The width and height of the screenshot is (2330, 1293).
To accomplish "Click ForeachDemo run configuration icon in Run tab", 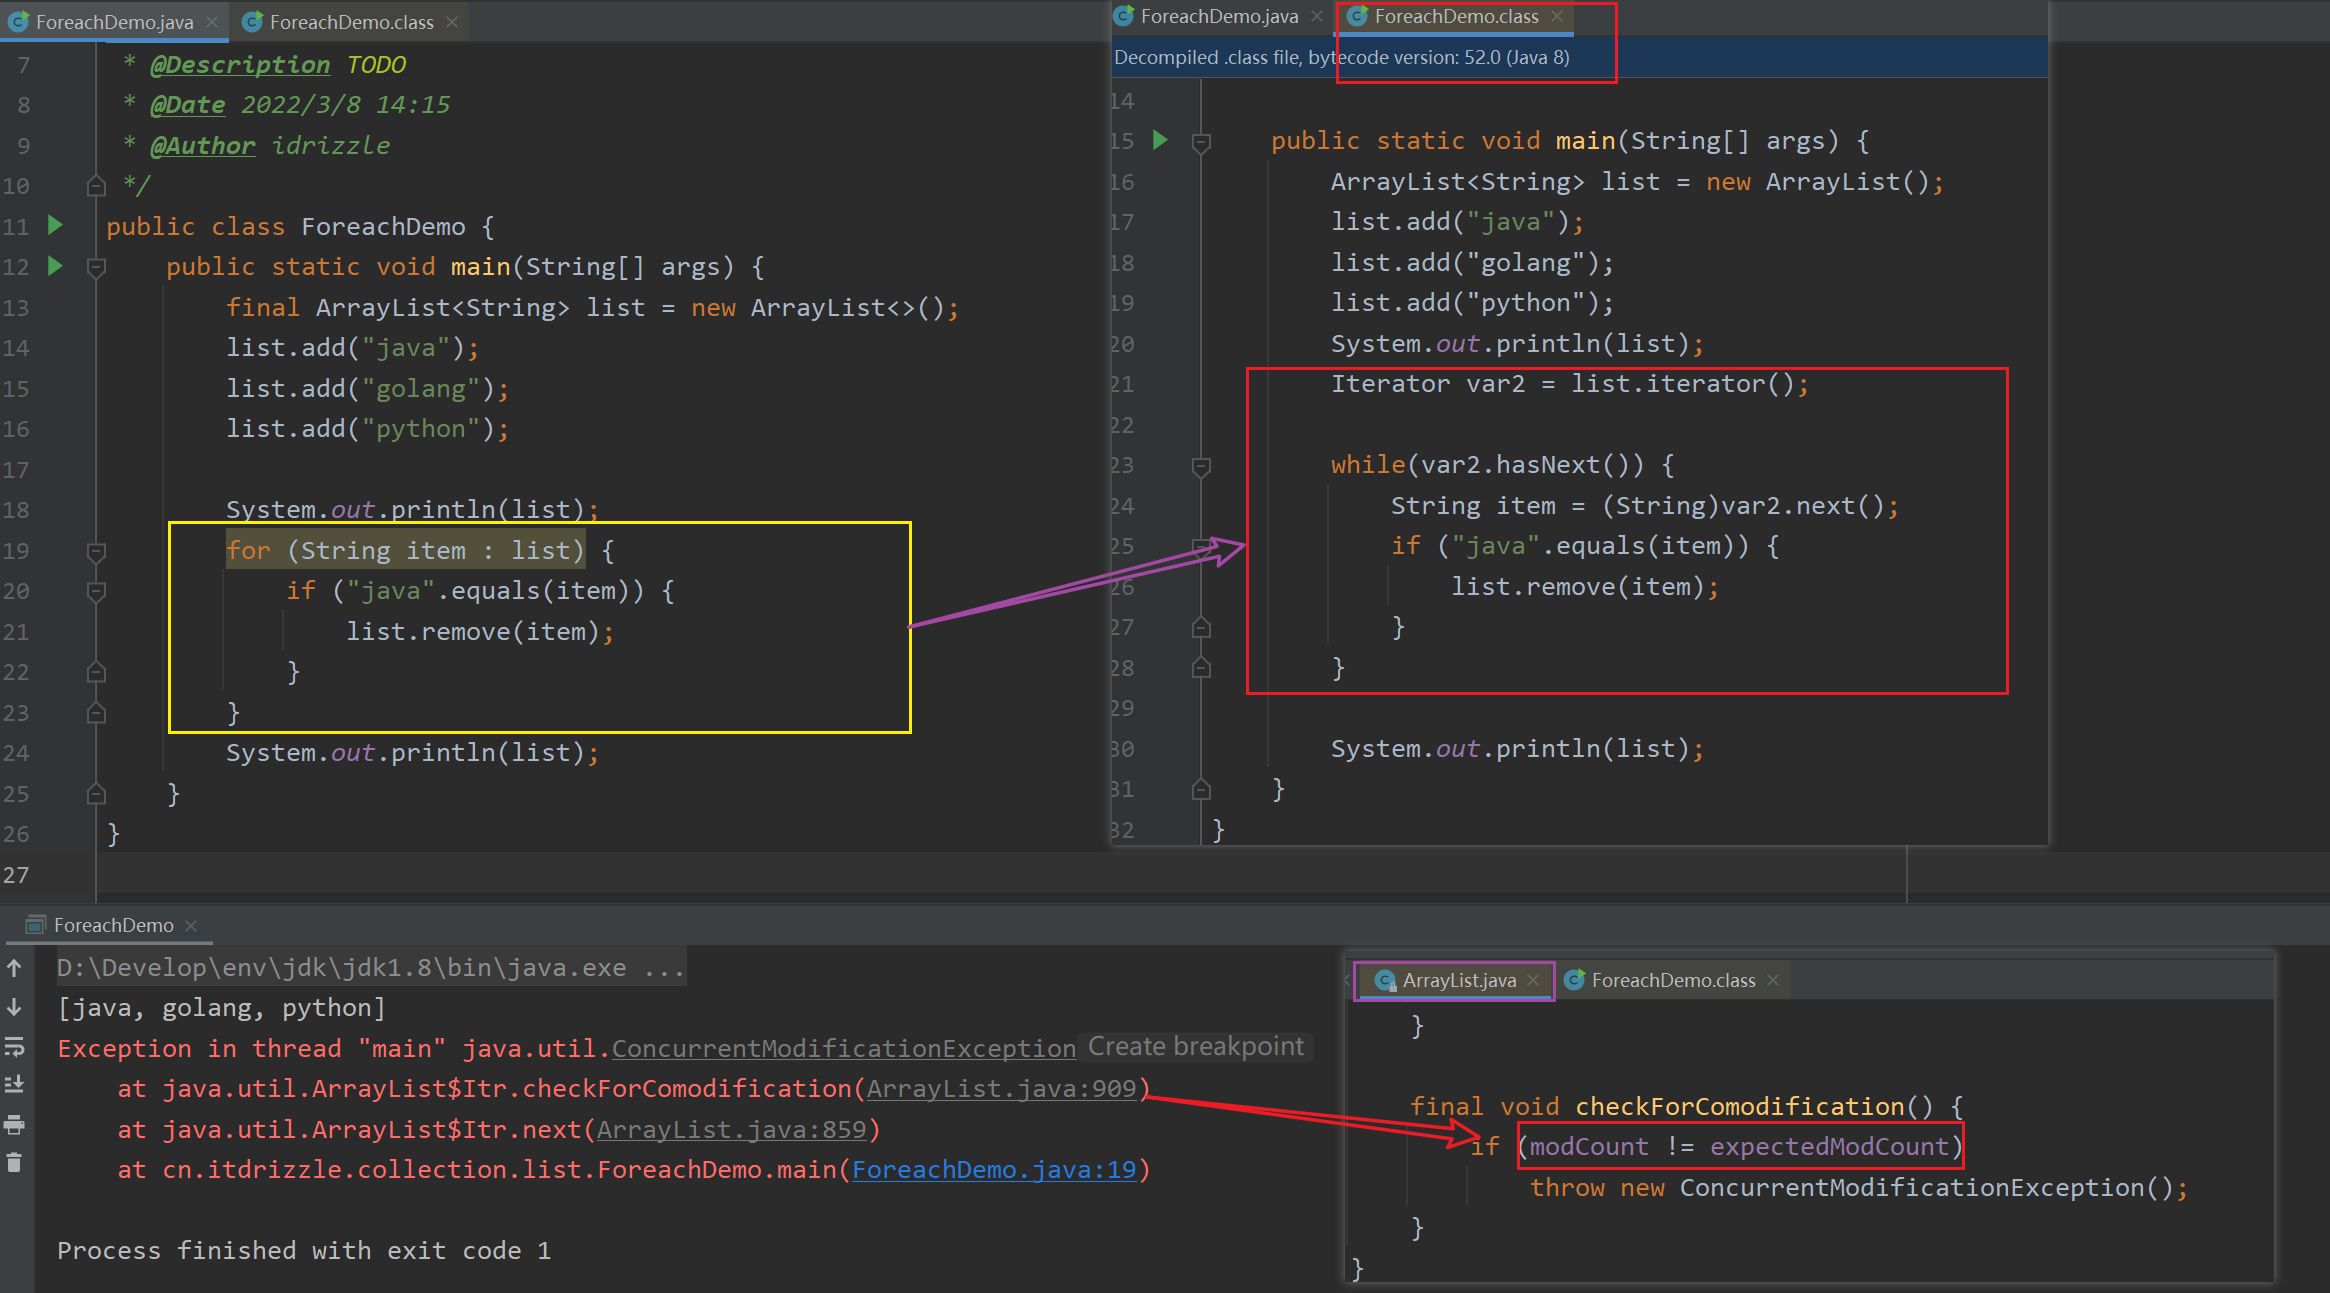I will pyautogui.click(x=35, y=925).
